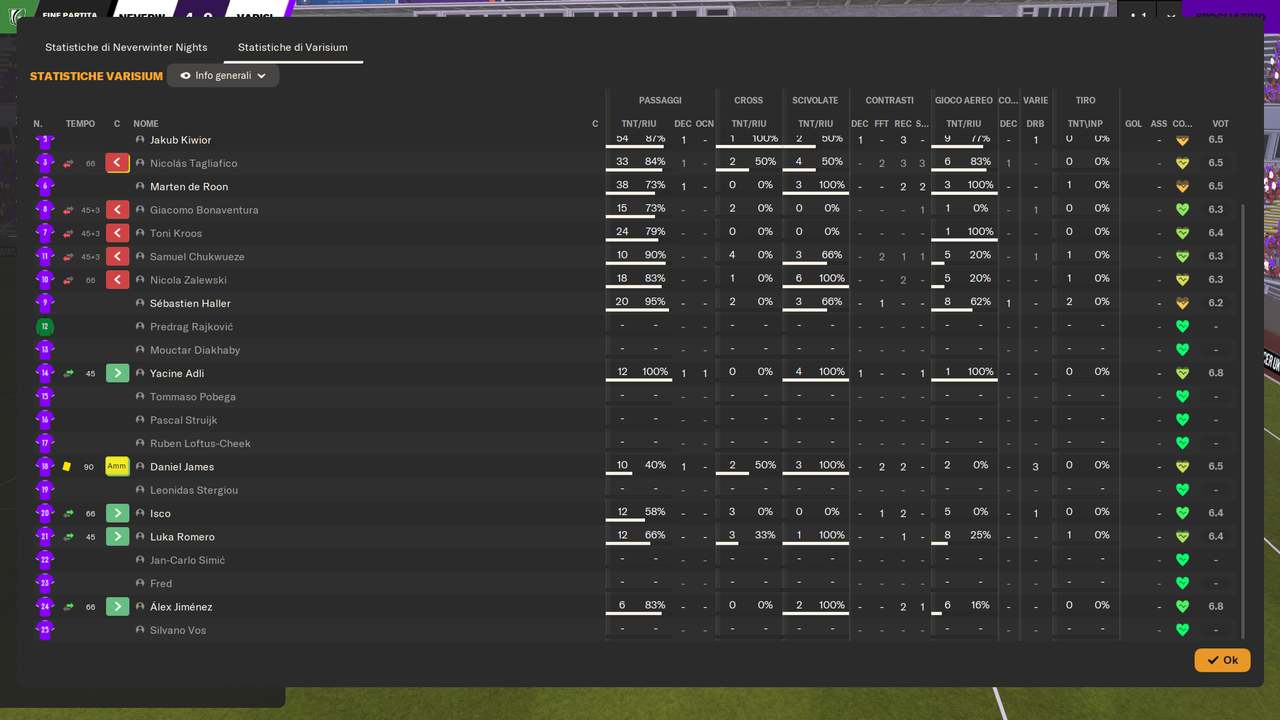
Task: Open player Jakub Kiwior
Action: (181, 140)
